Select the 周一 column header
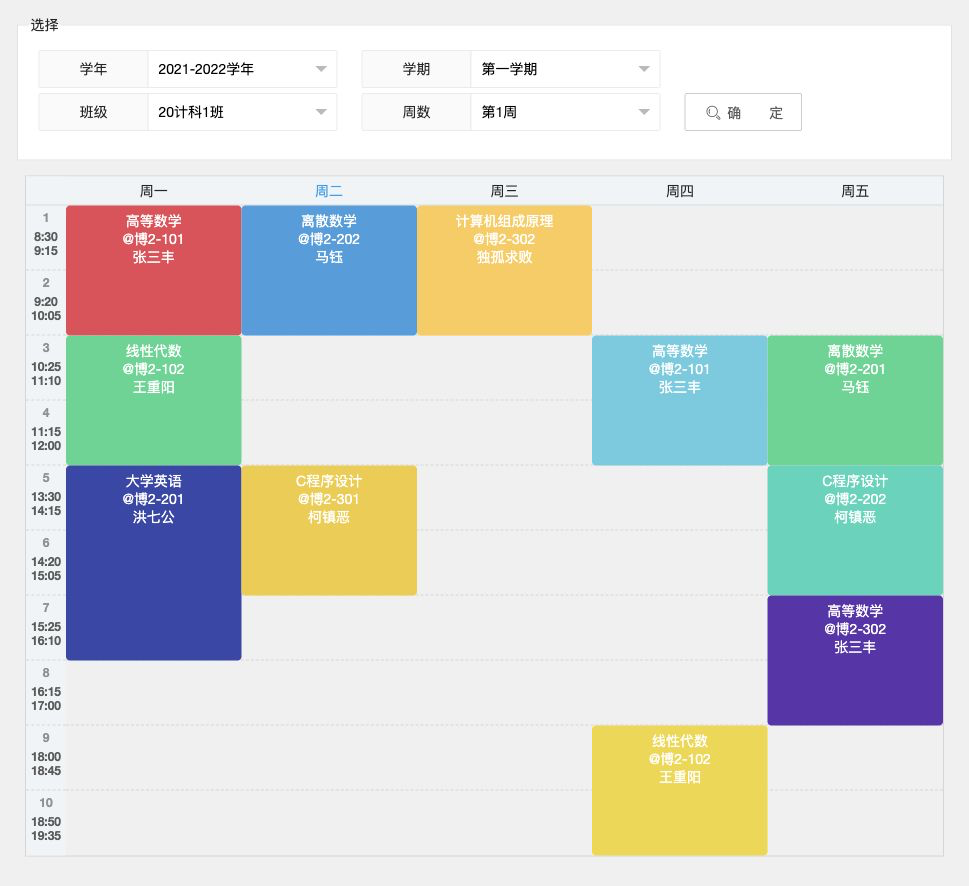The width and height of the screenshot is (969, 886). [153, 191]
